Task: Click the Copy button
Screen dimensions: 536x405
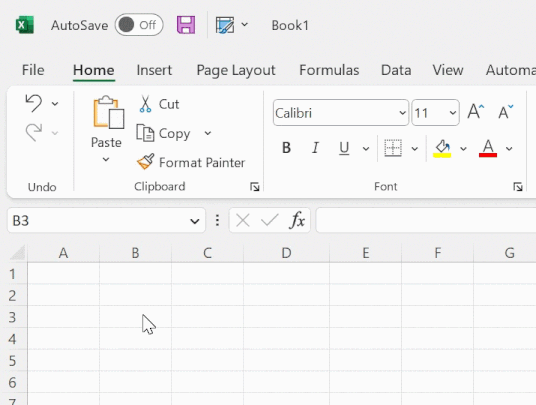Action: 163,133
